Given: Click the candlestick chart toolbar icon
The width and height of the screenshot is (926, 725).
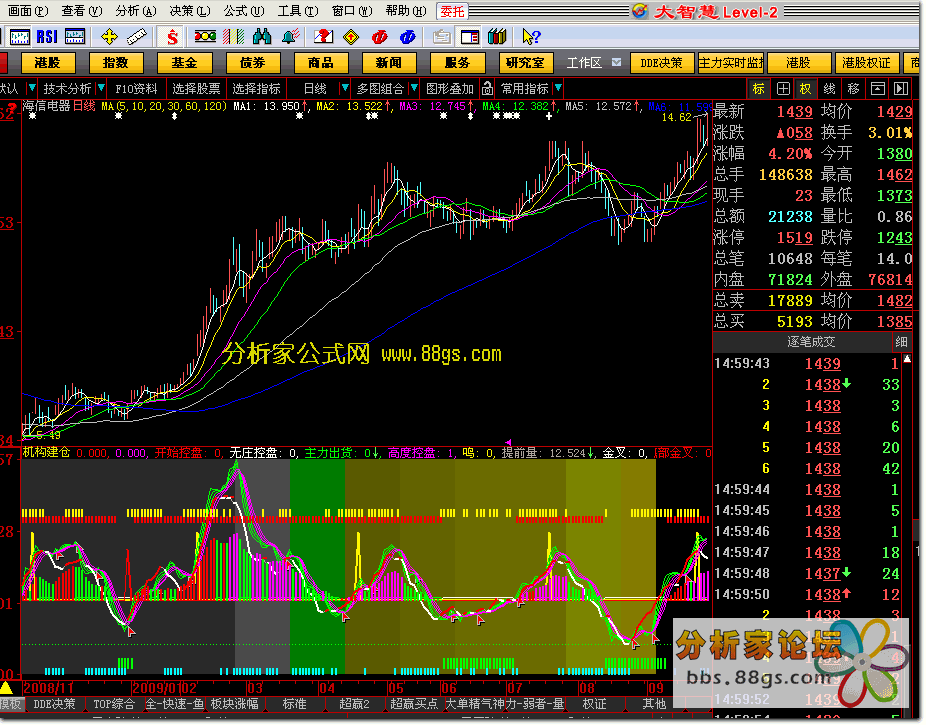Looking at the screenshot, I should coord(19,37).
